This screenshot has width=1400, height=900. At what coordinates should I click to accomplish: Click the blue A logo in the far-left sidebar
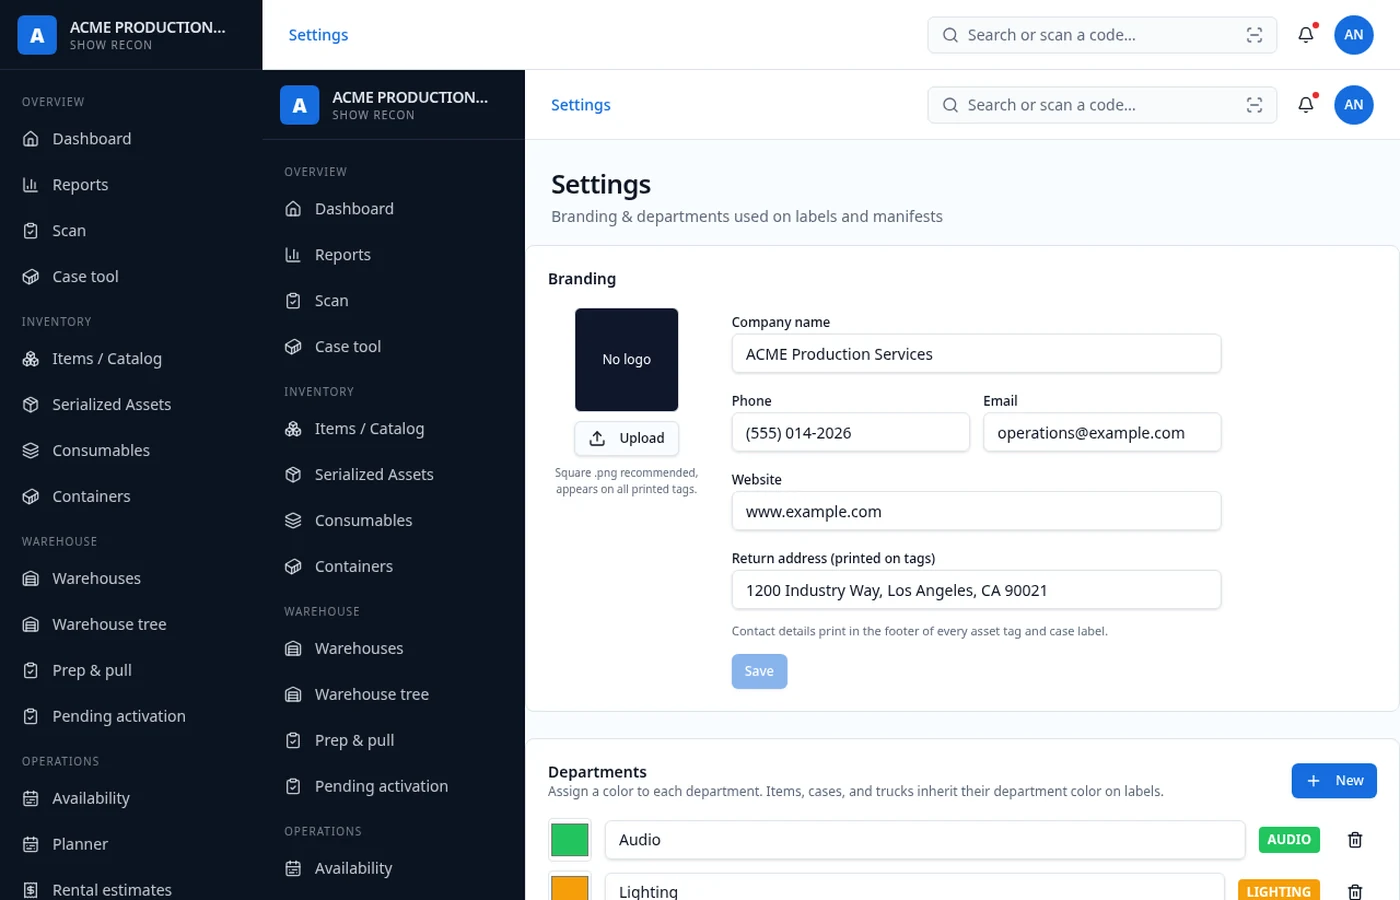tap(37, 35)
